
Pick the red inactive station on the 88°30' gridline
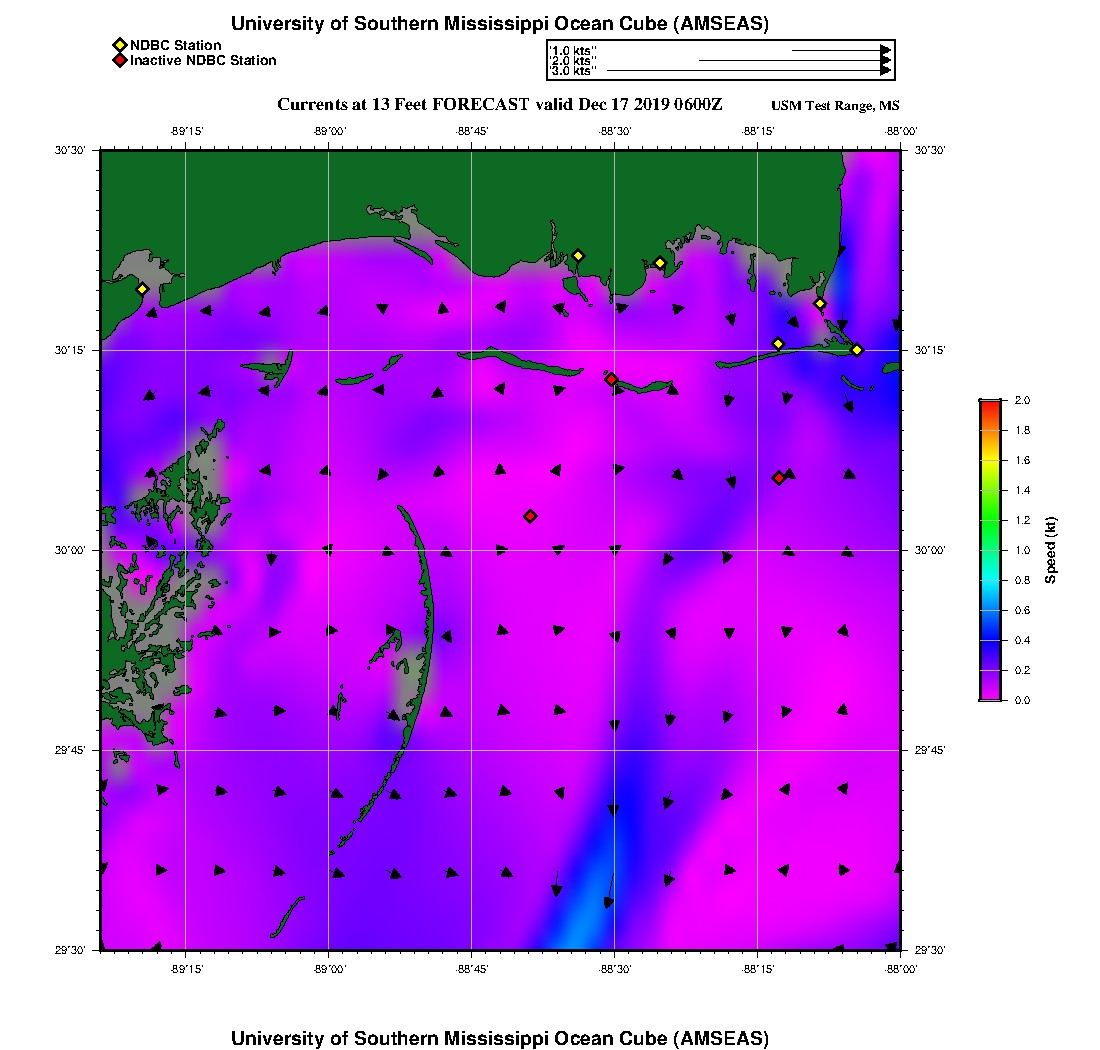coord(611,379)
